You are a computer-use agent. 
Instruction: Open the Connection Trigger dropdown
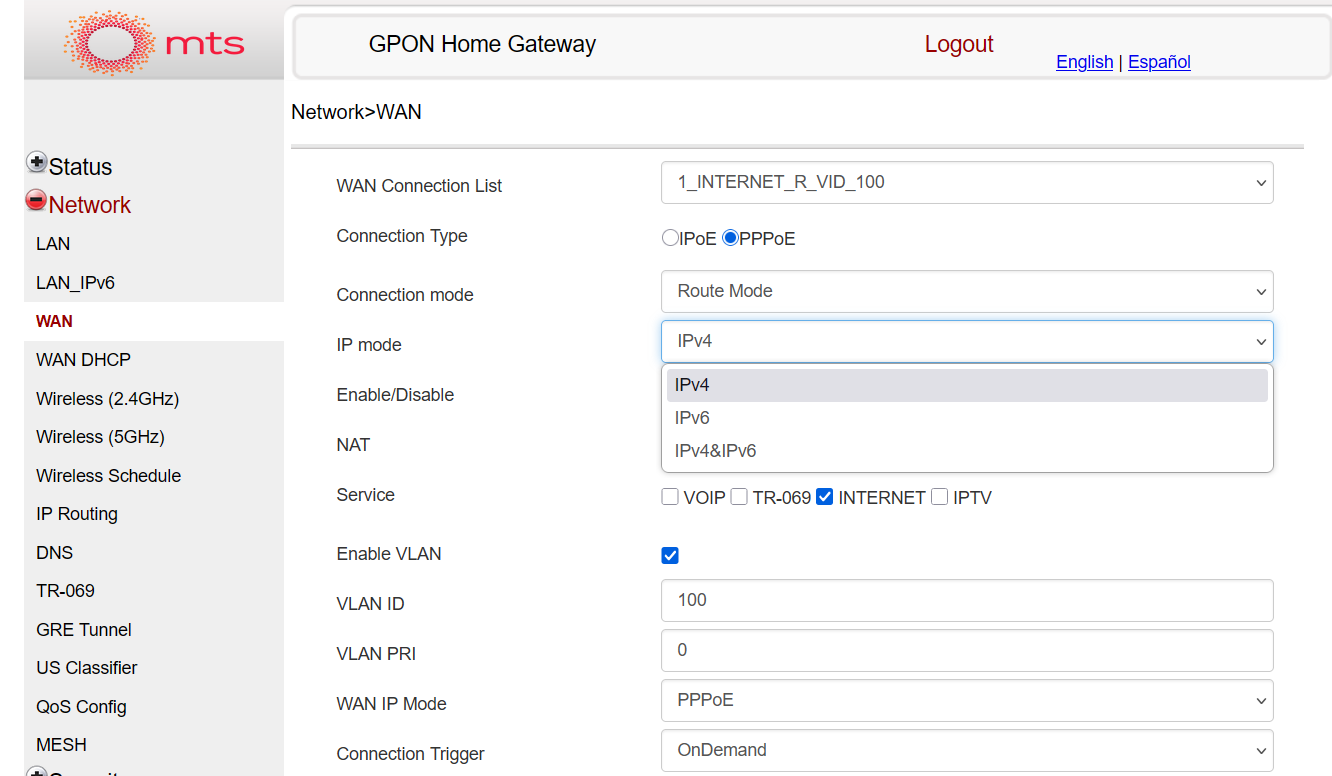pyautogui.click(x=967, y=750)
